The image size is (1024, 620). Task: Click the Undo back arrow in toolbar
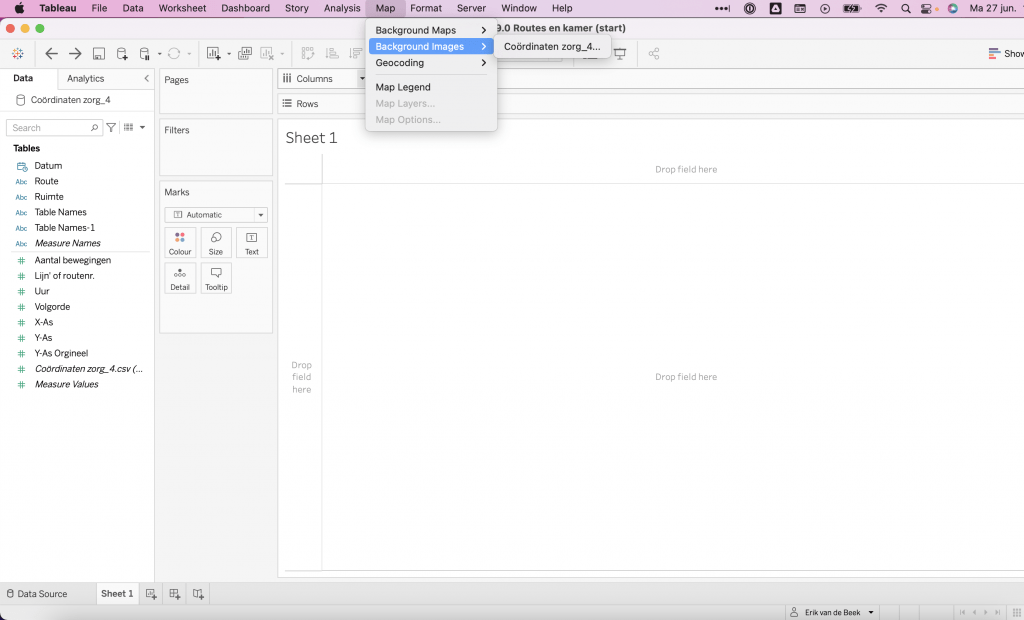tap(52, 54)
